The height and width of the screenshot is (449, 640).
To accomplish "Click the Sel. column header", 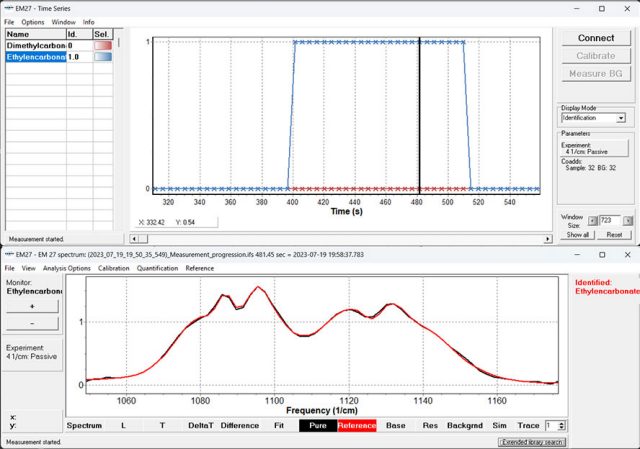I will (103, 34).
